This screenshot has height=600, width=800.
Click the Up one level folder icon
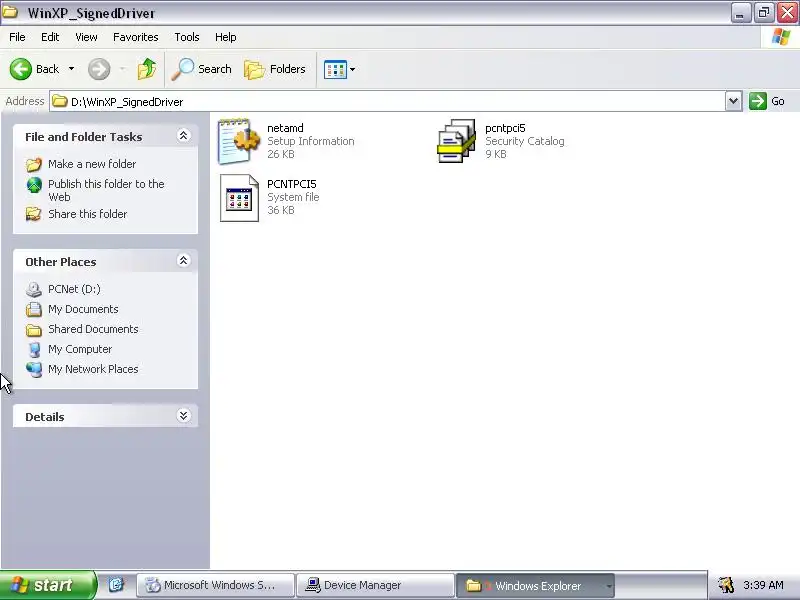coord(147,69)
